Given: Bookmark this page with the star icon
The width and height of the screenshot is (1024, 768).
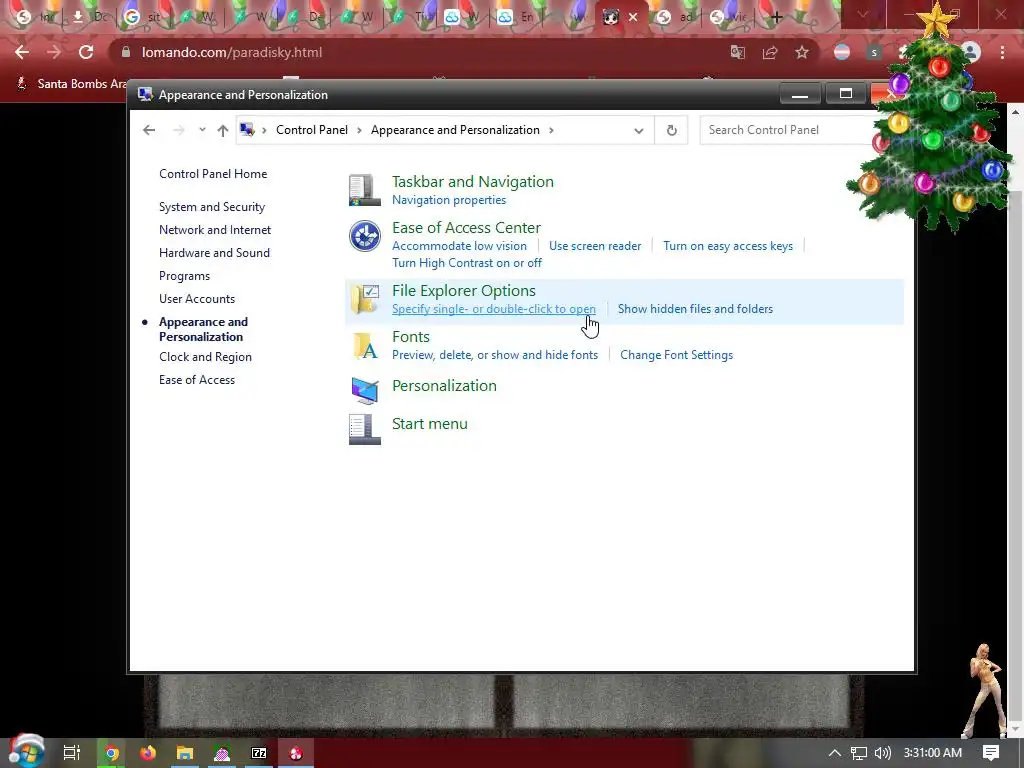Looking at the screenshot, I should pyautogui.click(x=802, y=52).
